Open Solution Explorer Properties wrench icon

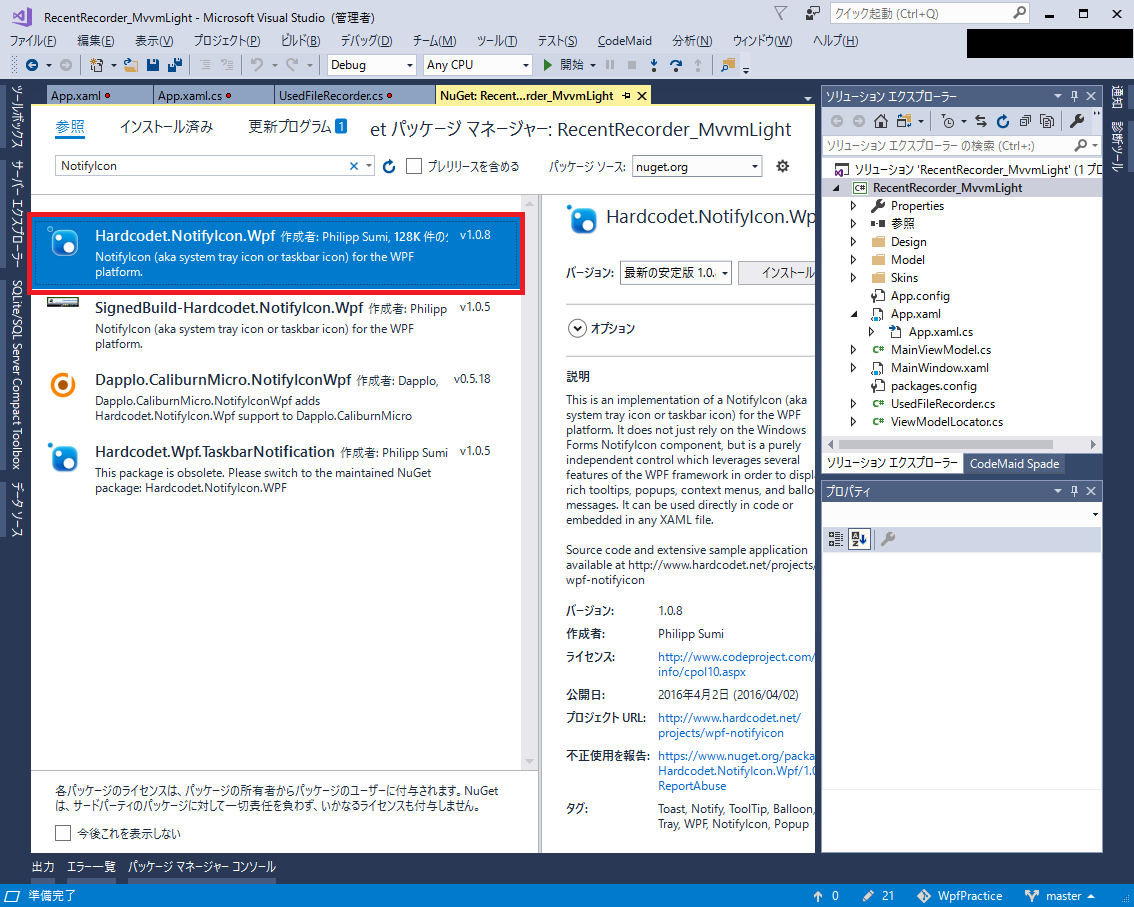[x=1077, y=121]
